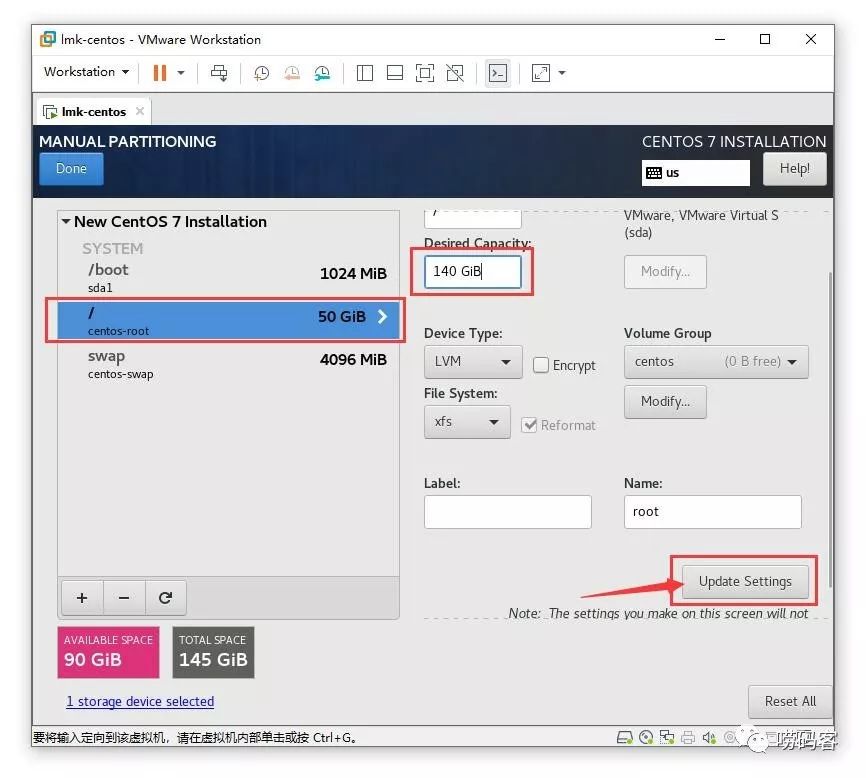Click the Desired Capacity input field
866x778 pixels.
tap(473, 271)
